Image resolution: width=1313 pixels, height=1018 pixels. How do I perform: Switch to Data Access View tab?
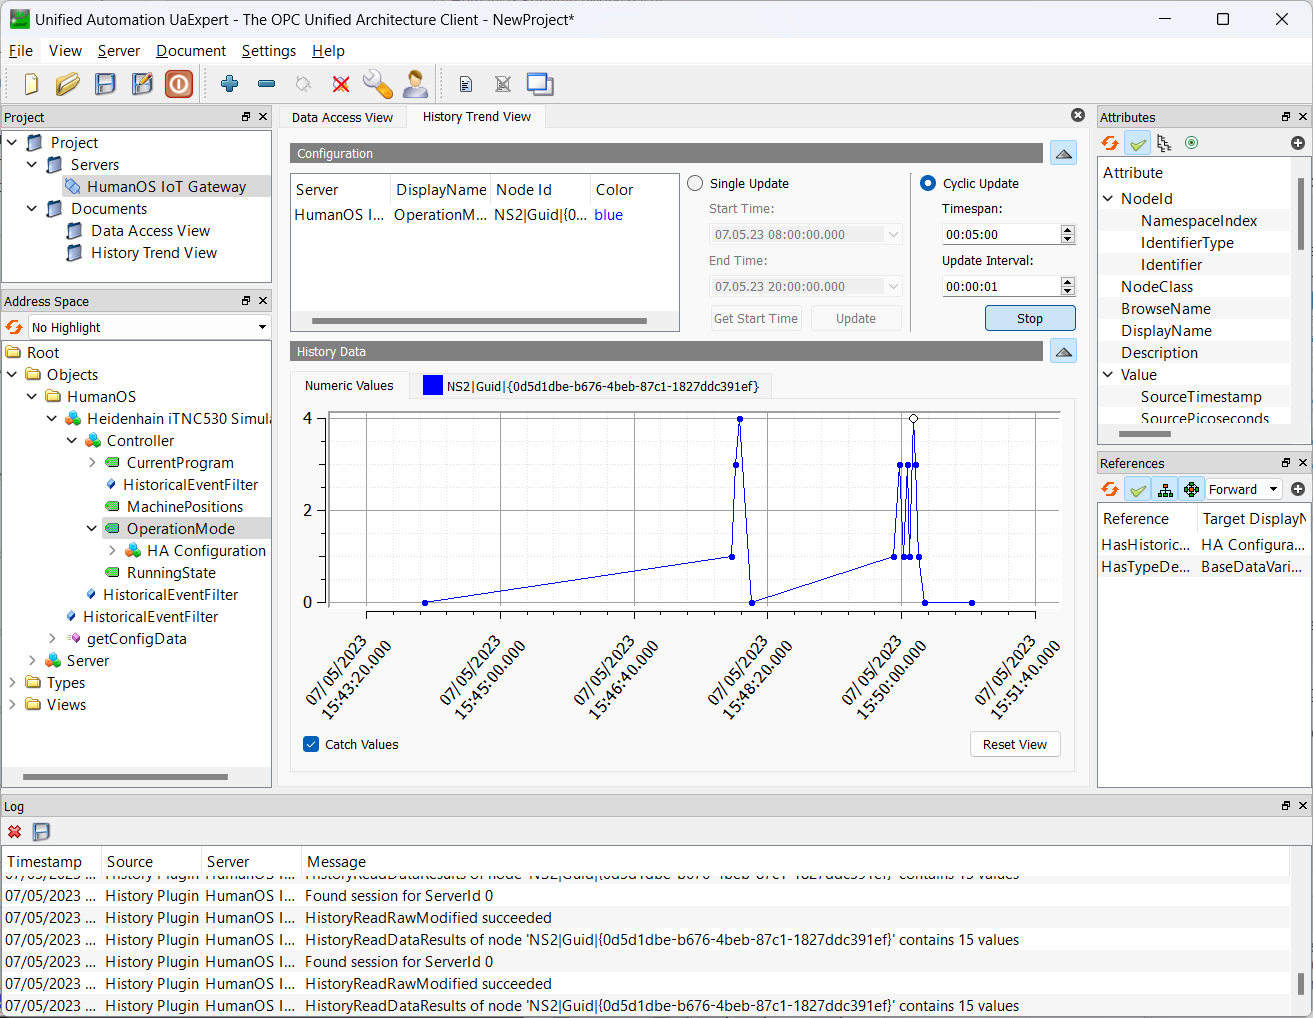[x=342, y=117]
